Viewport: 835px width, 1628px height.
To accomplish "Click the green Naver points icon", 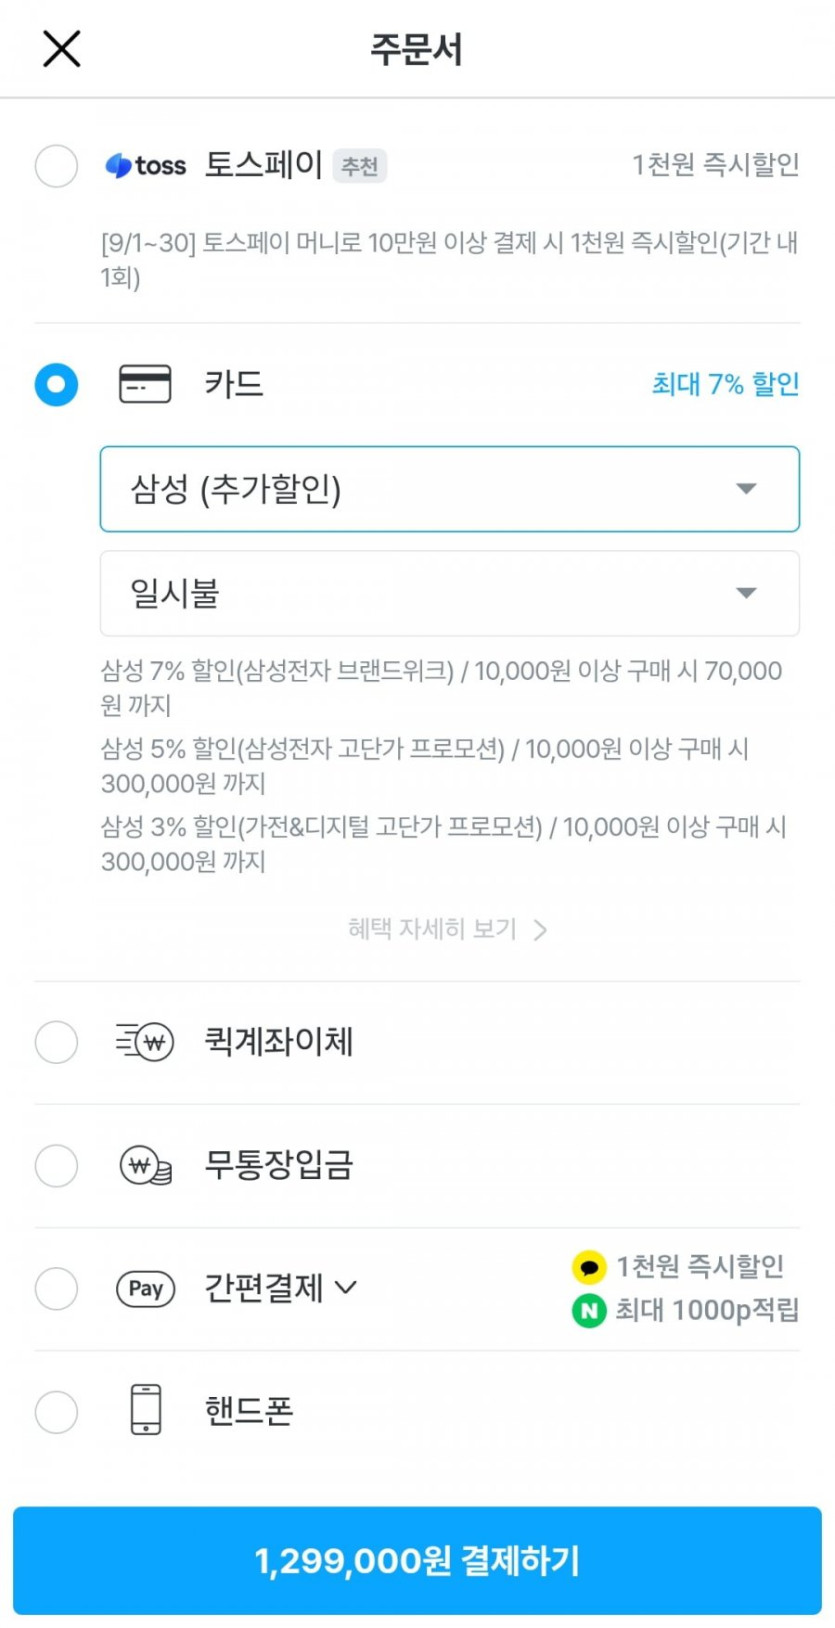I will (589, 1310).
